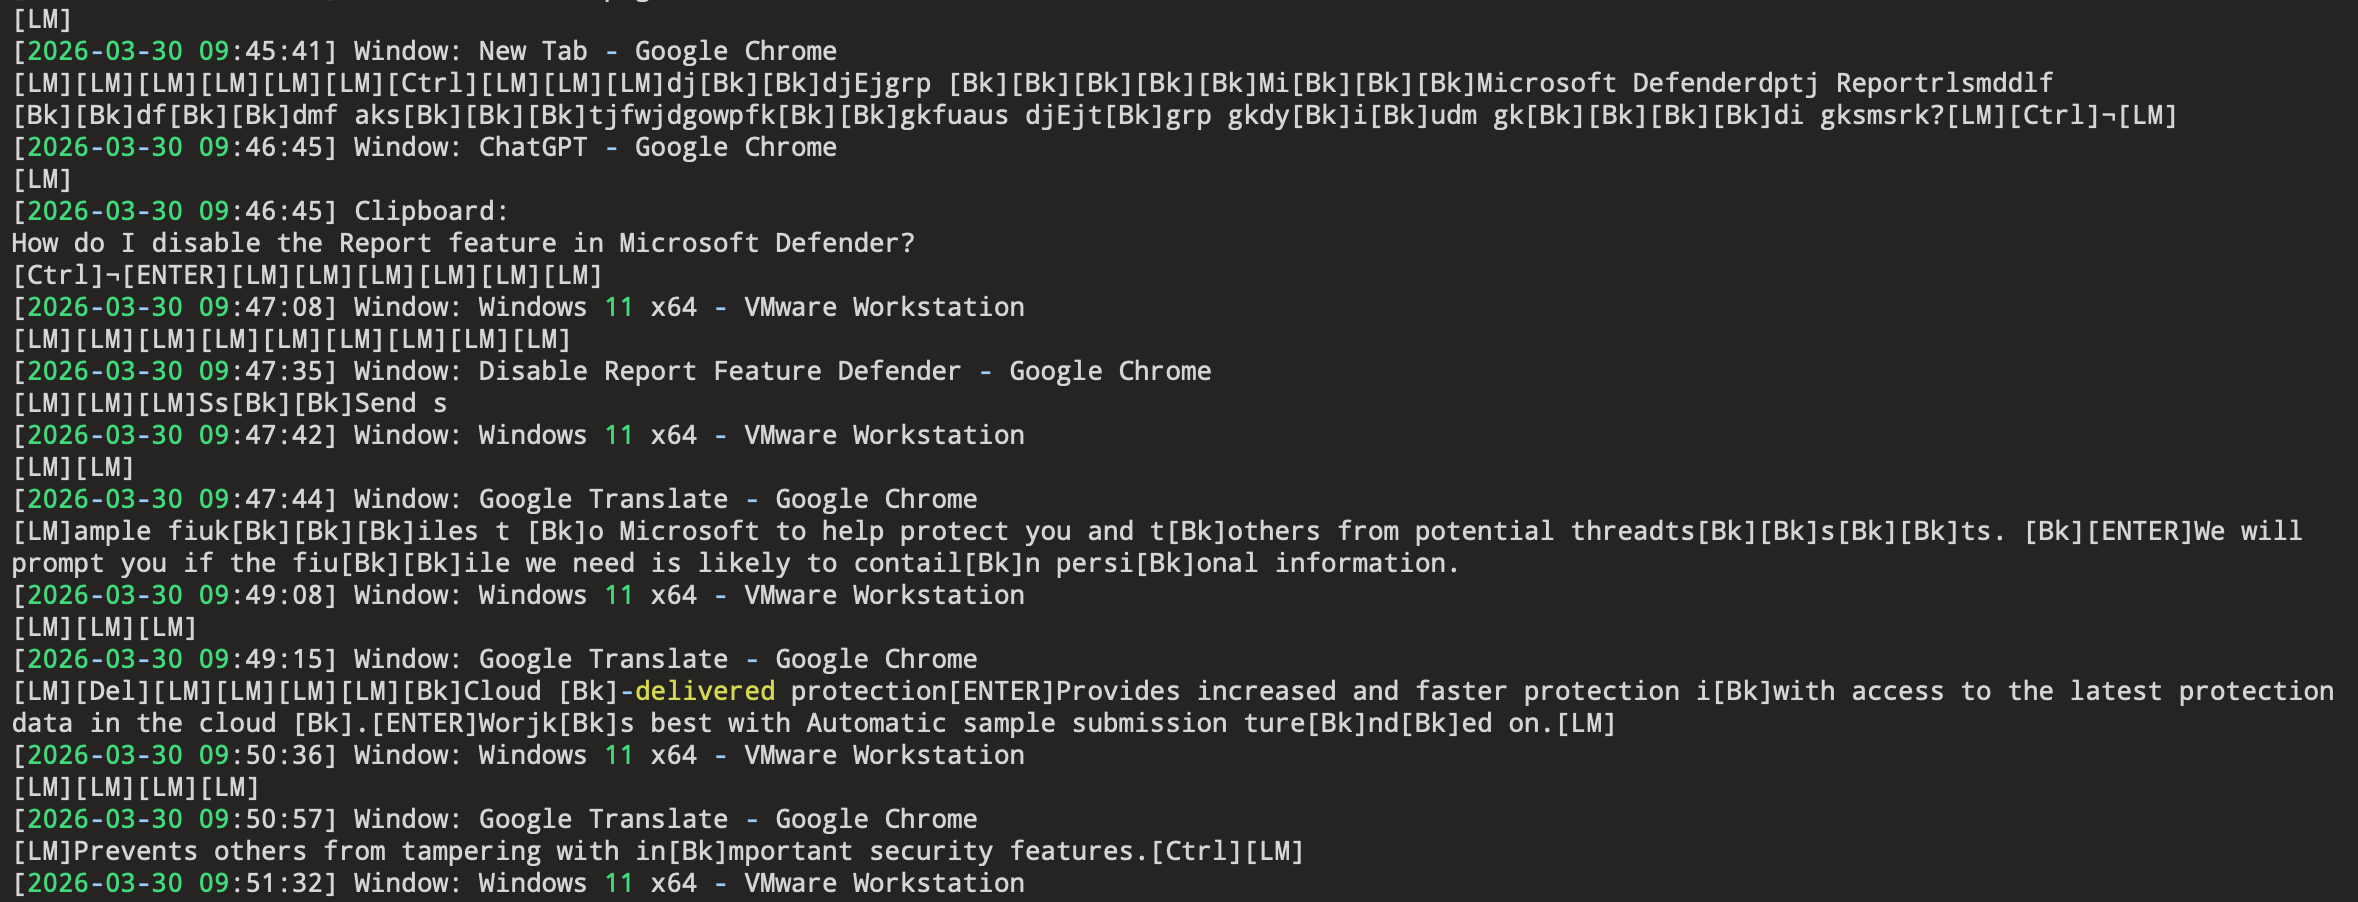Click the 09:51:32 VMware Workstation window line

[x=518, y=883]
